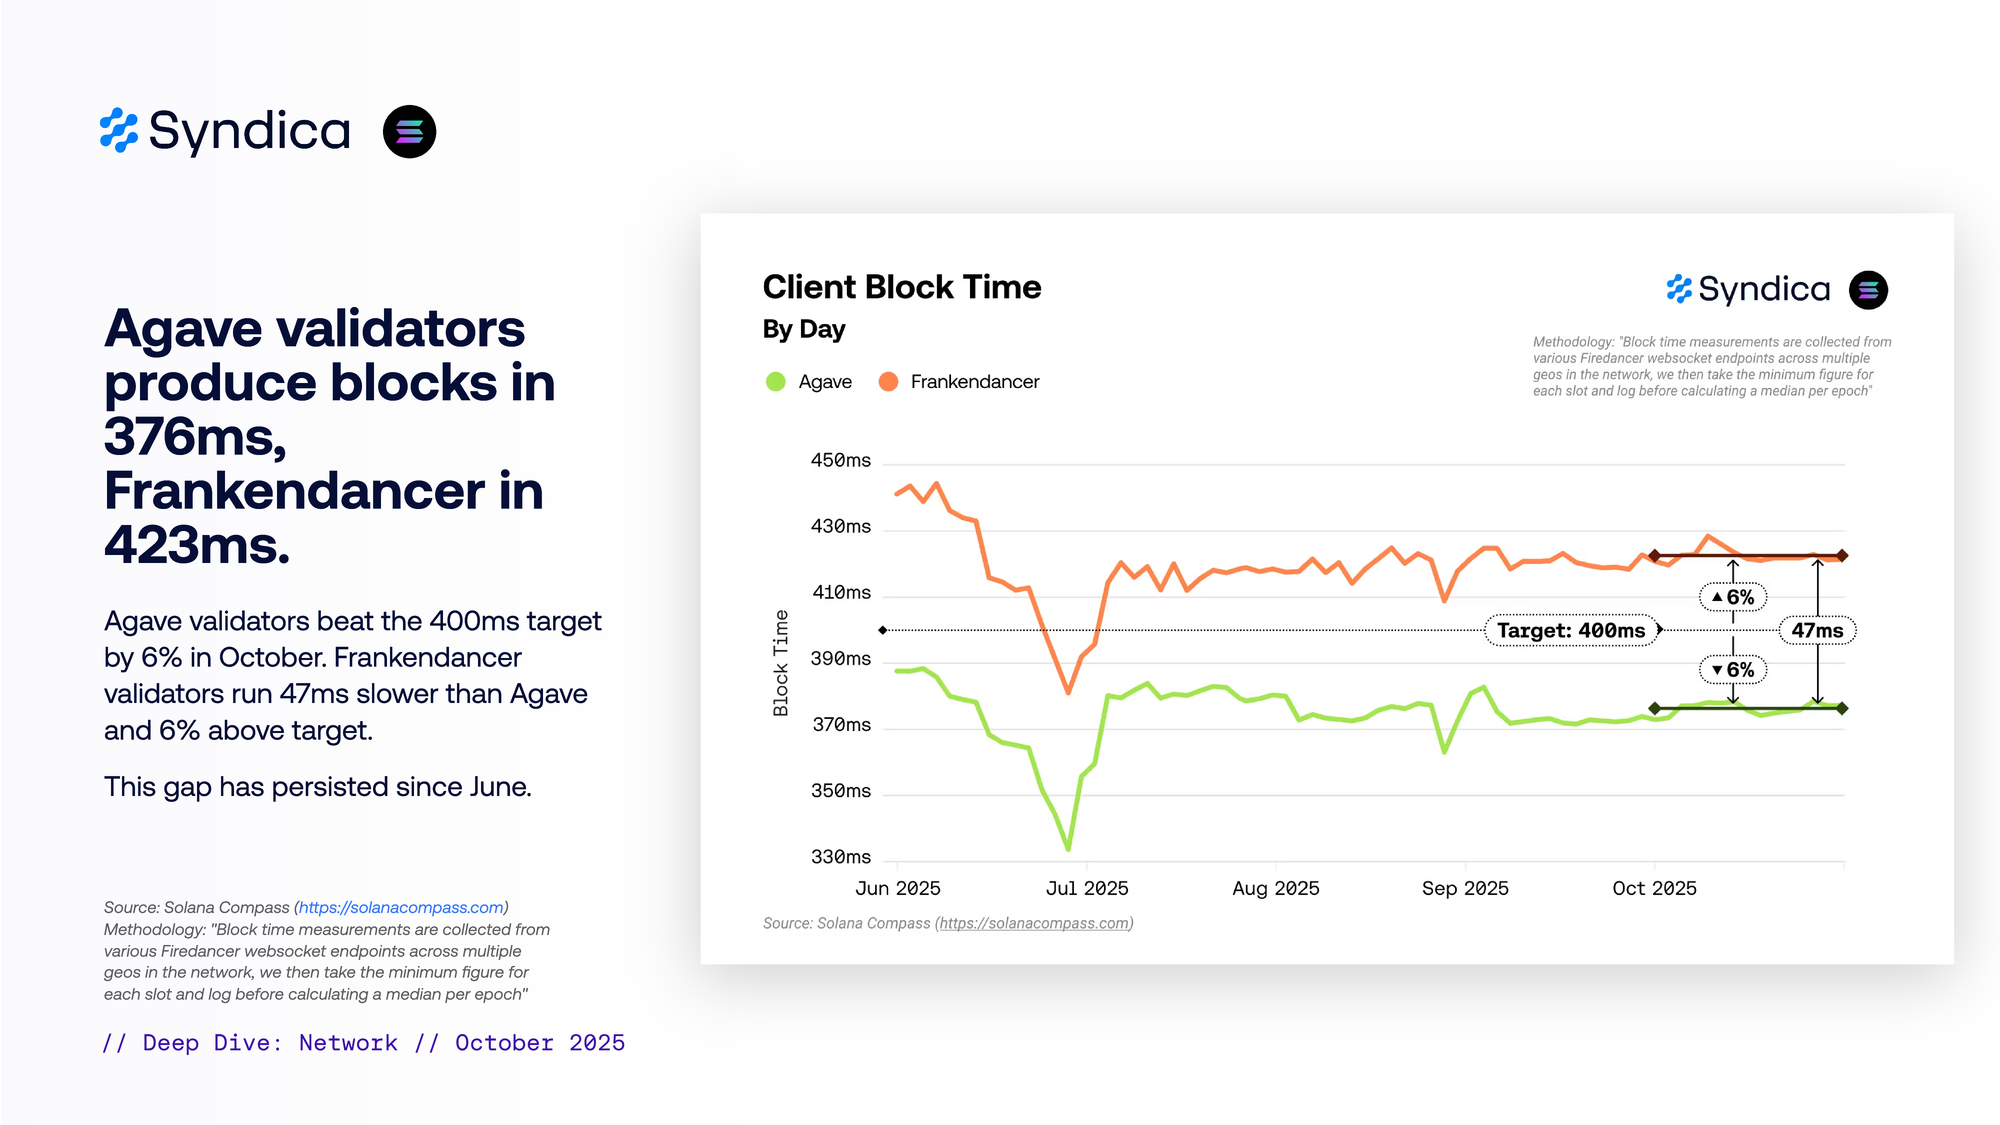Screen dimensions: 2000x1125
Task: Click the Syndica logo inside the chart card
Action: [x=1747, y=290]
